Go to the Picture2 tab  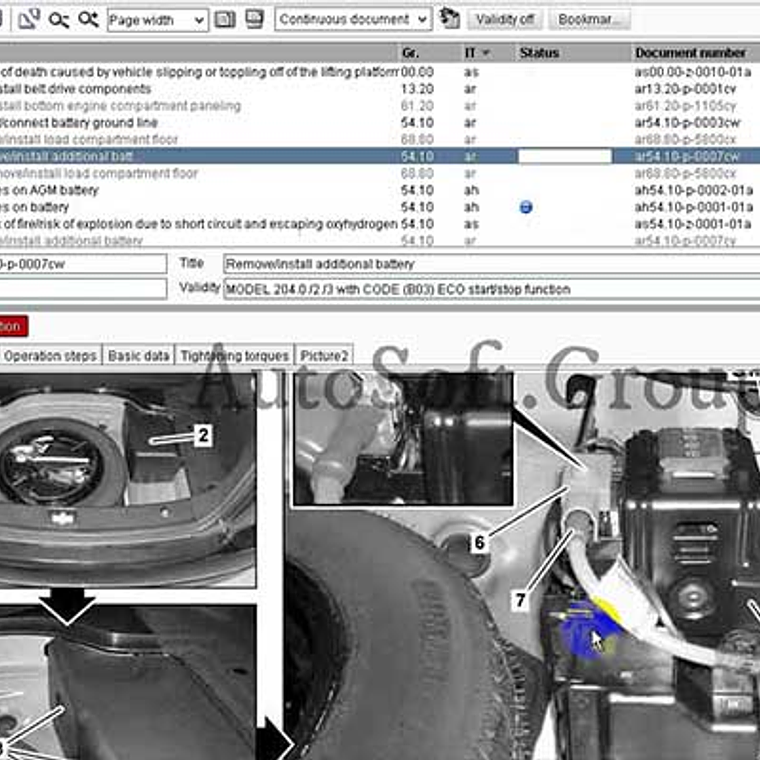[324, 356]
